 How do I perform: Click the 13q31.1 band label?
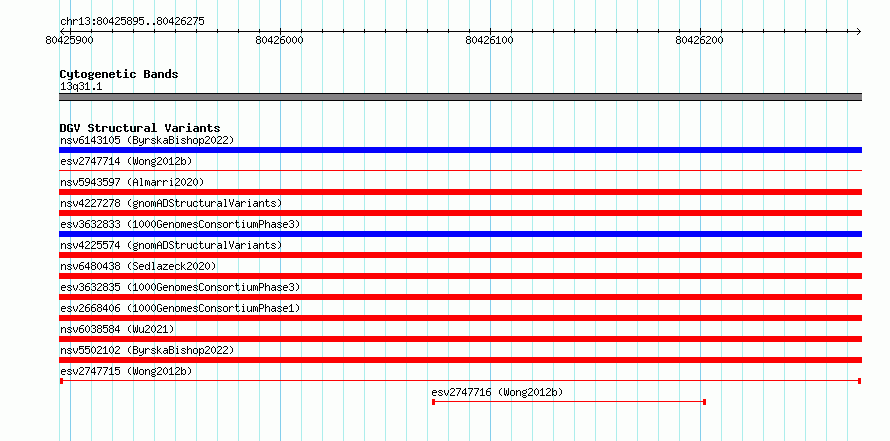point(81,87)
